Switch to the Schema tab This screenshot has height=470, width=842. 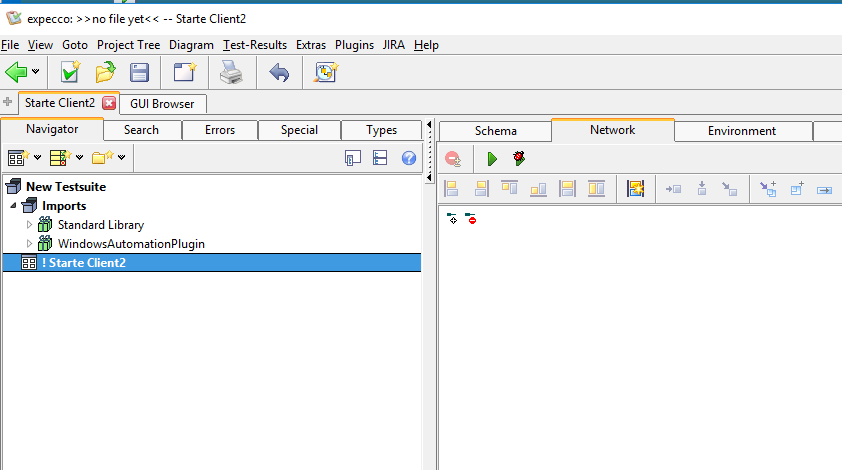[495, 130]
